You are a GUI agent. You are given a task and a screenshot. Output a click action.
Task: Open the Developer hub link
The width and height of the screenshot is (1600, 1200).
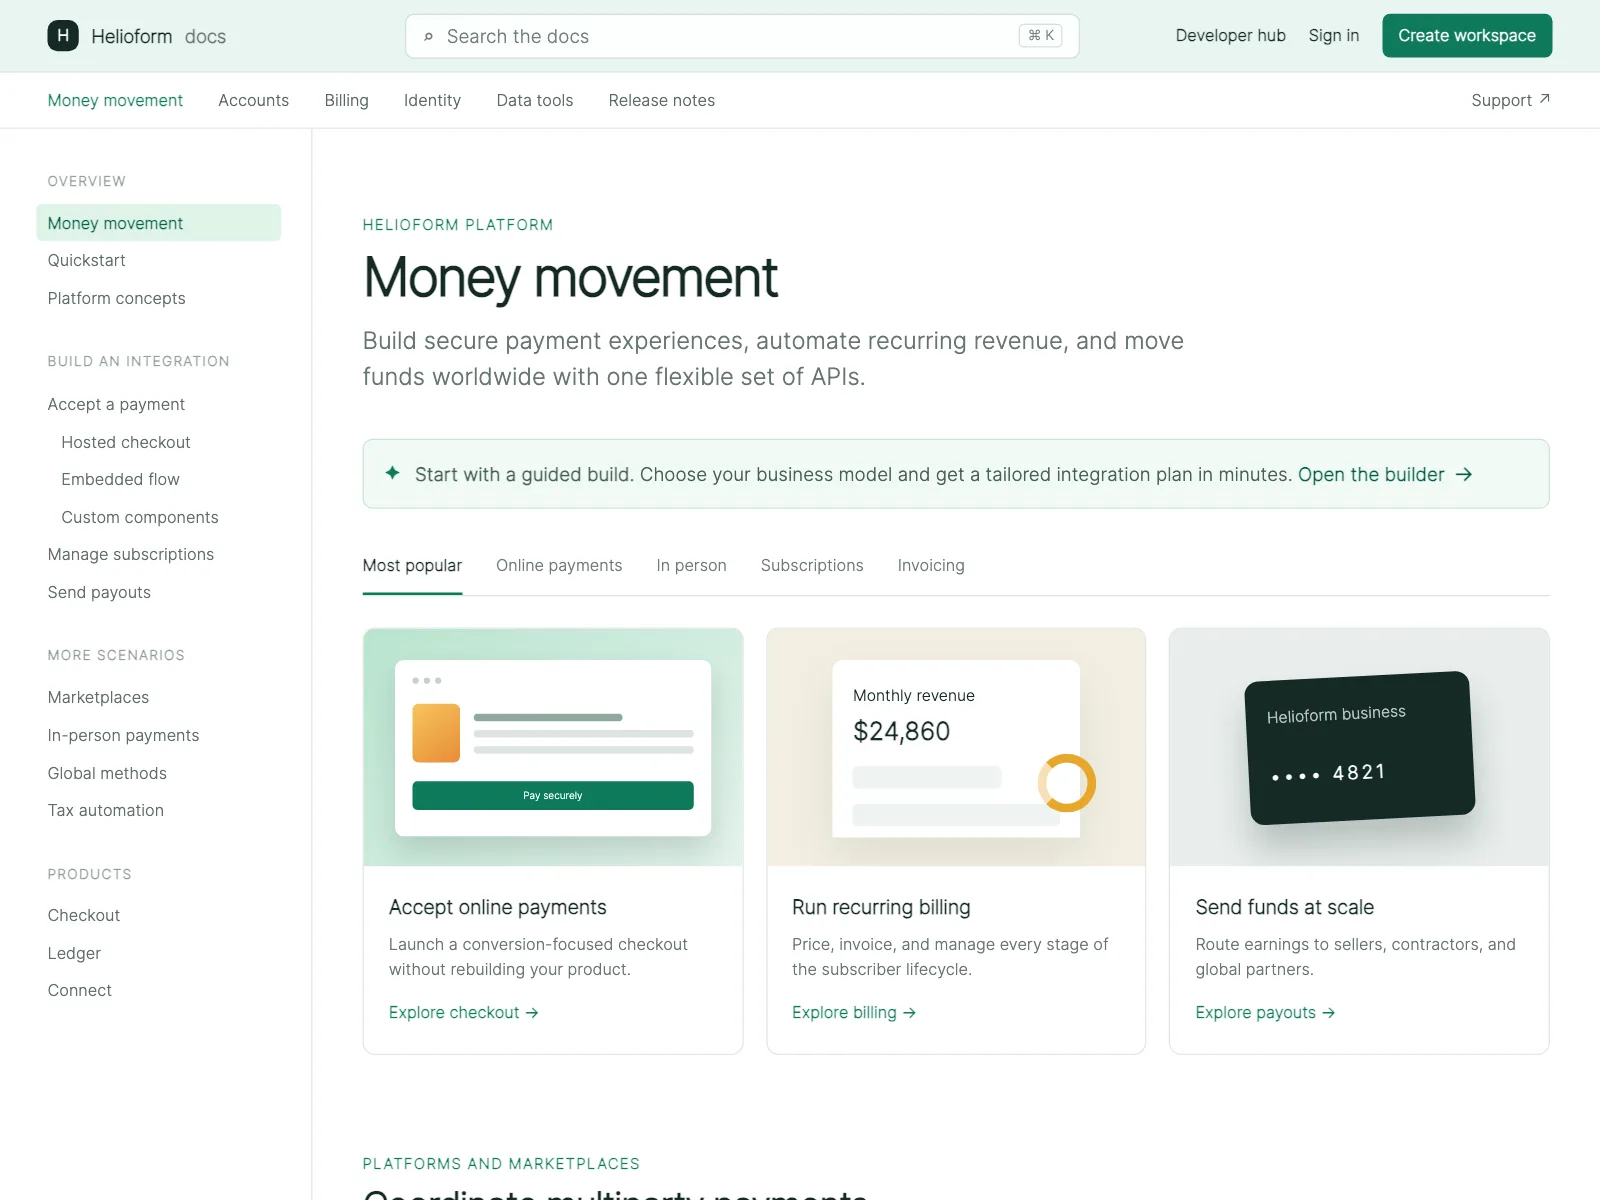pyautogui.click(x=1230, y=36)
